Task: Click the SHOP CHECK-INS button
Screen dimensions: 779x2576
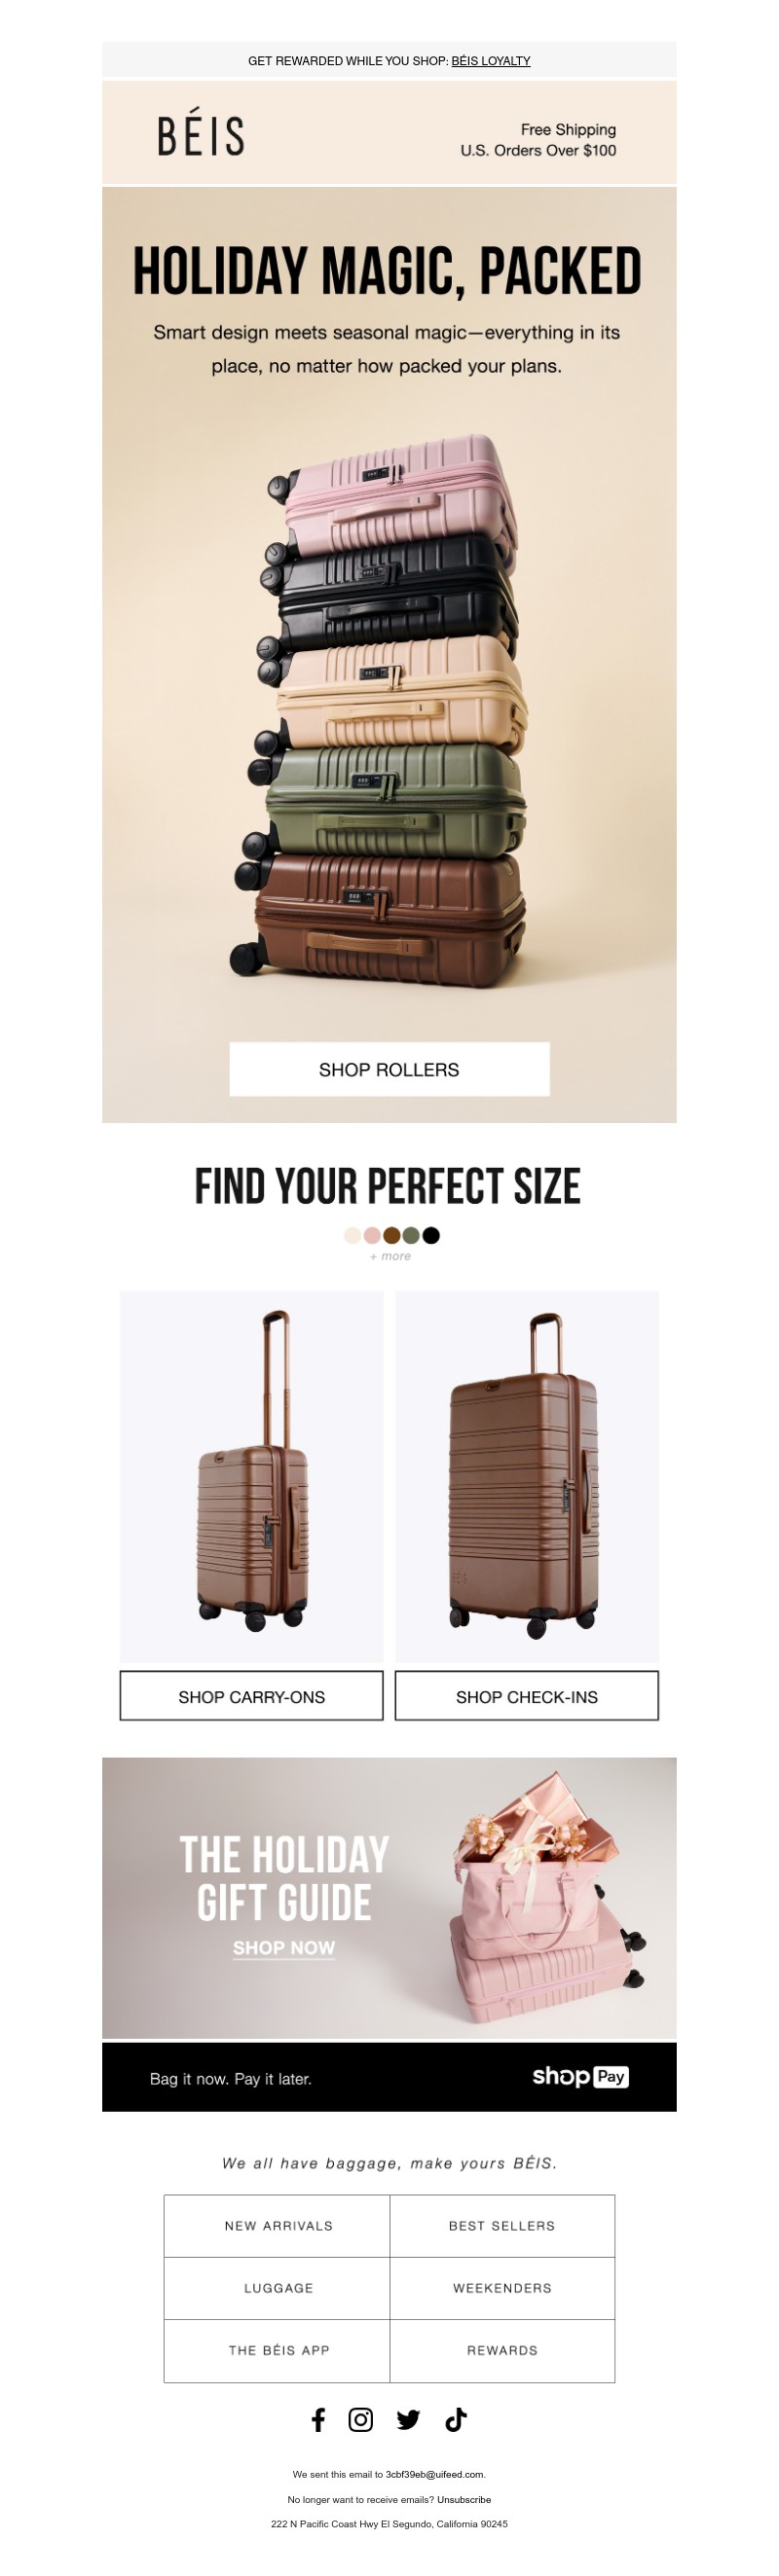Action: (527, 1696)
